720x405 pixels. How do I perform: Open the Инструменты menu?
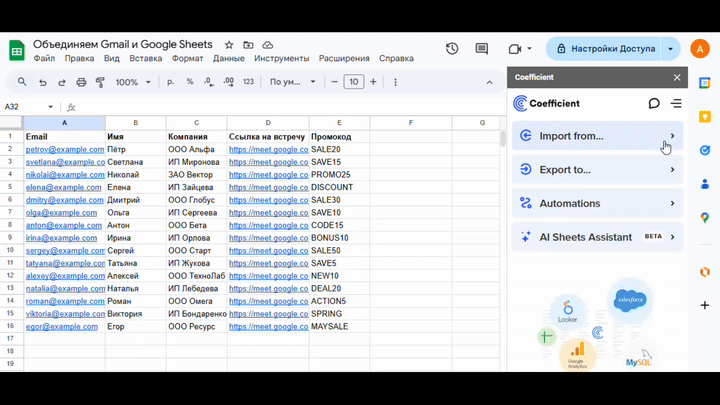pyautogui.click(x=281, y=58)
